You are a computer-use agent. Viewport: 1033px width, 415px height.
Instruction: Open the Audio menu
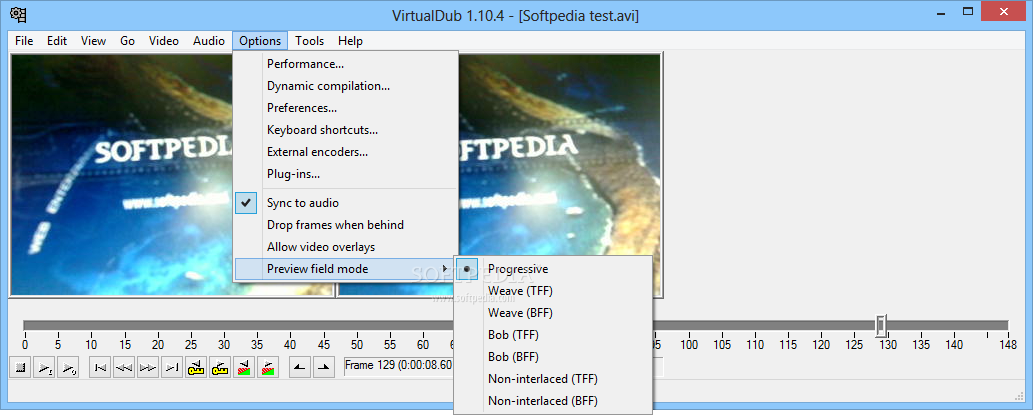pyautogui.click(x=209, y=41)
